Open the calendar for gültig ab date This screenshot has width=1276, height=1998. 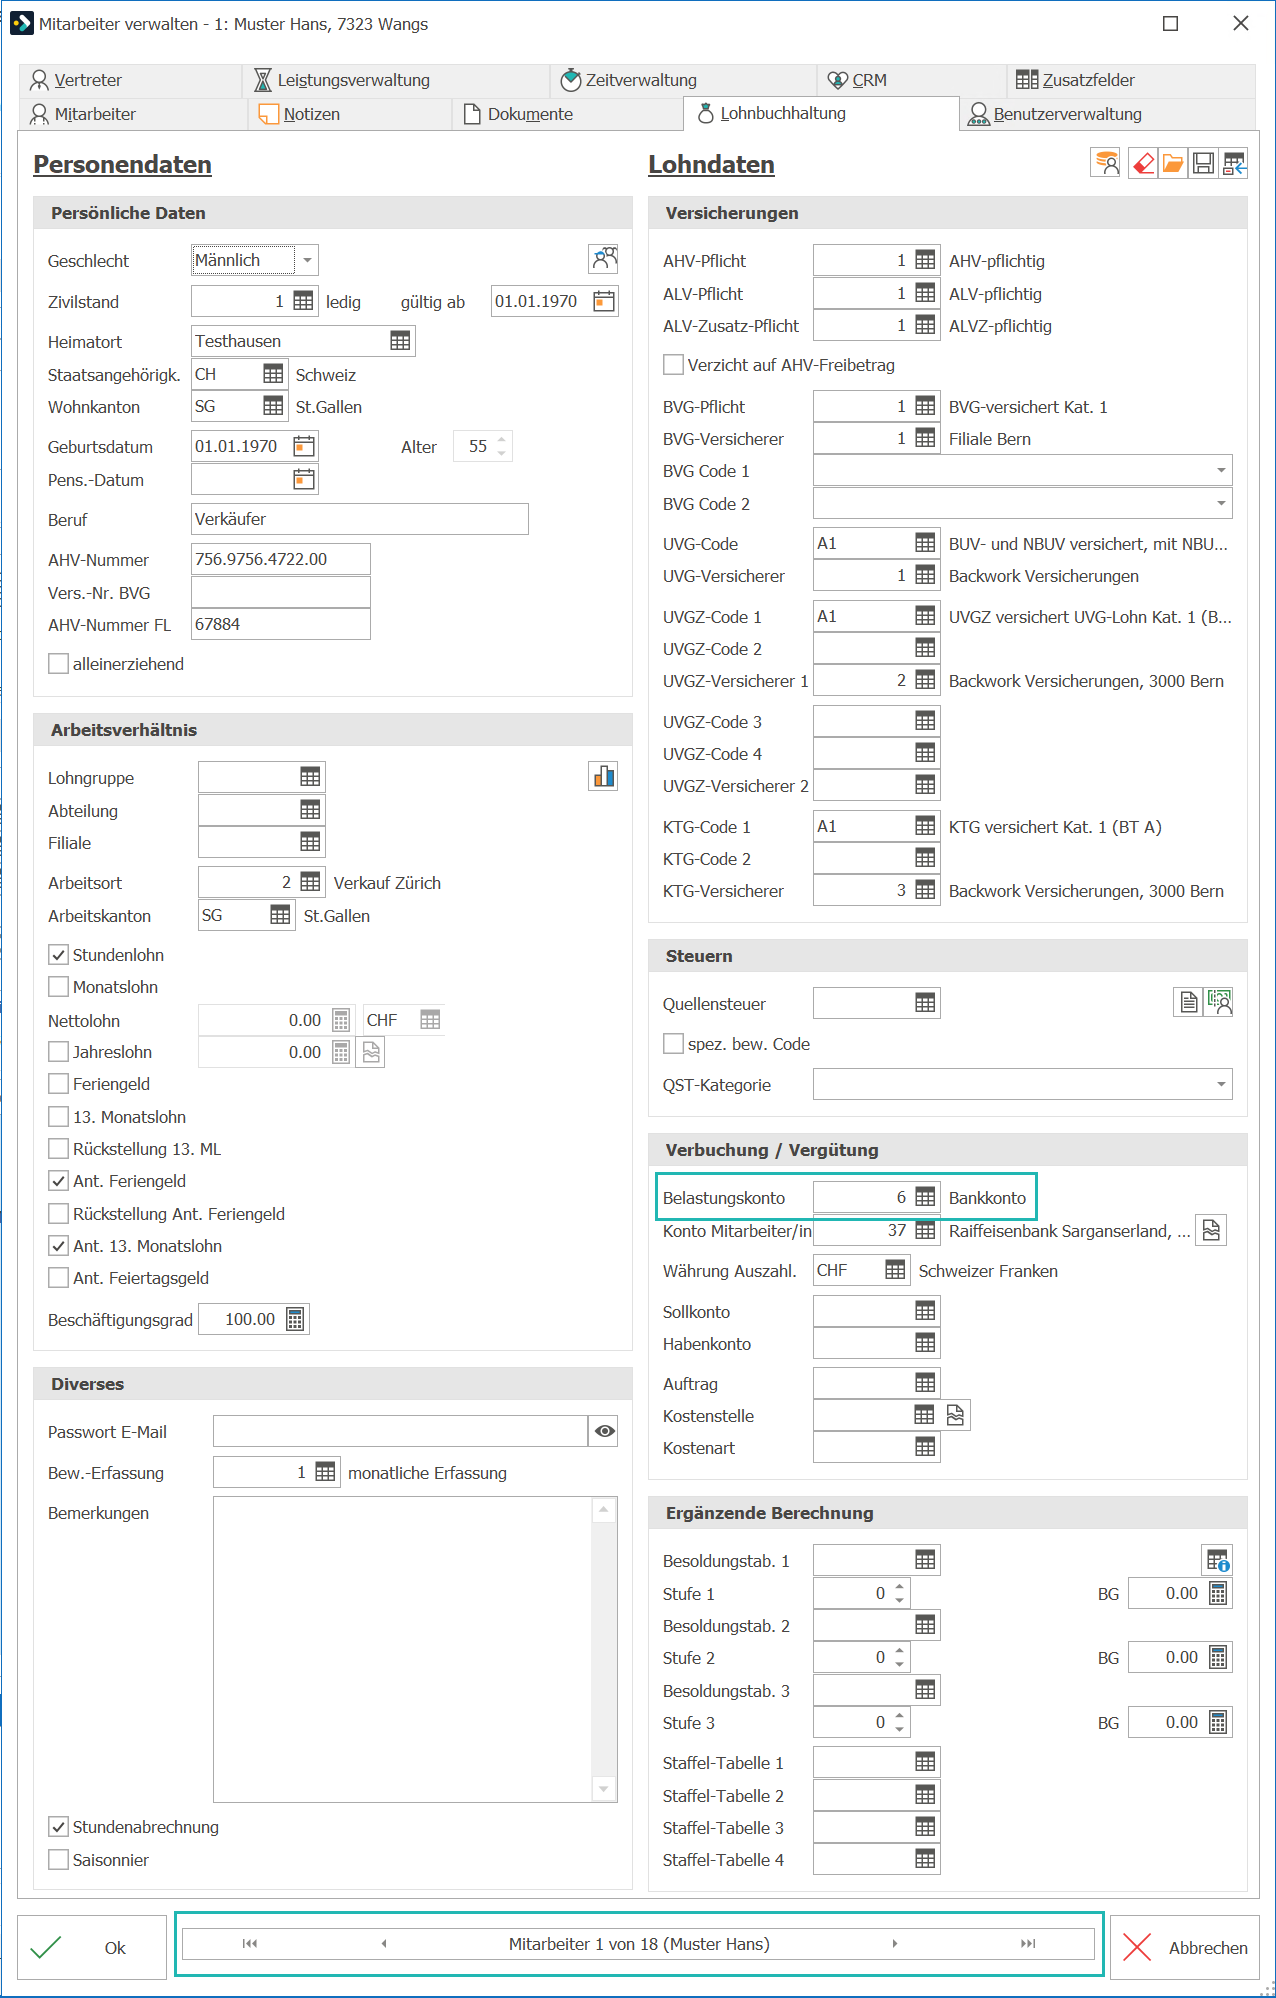604,301
